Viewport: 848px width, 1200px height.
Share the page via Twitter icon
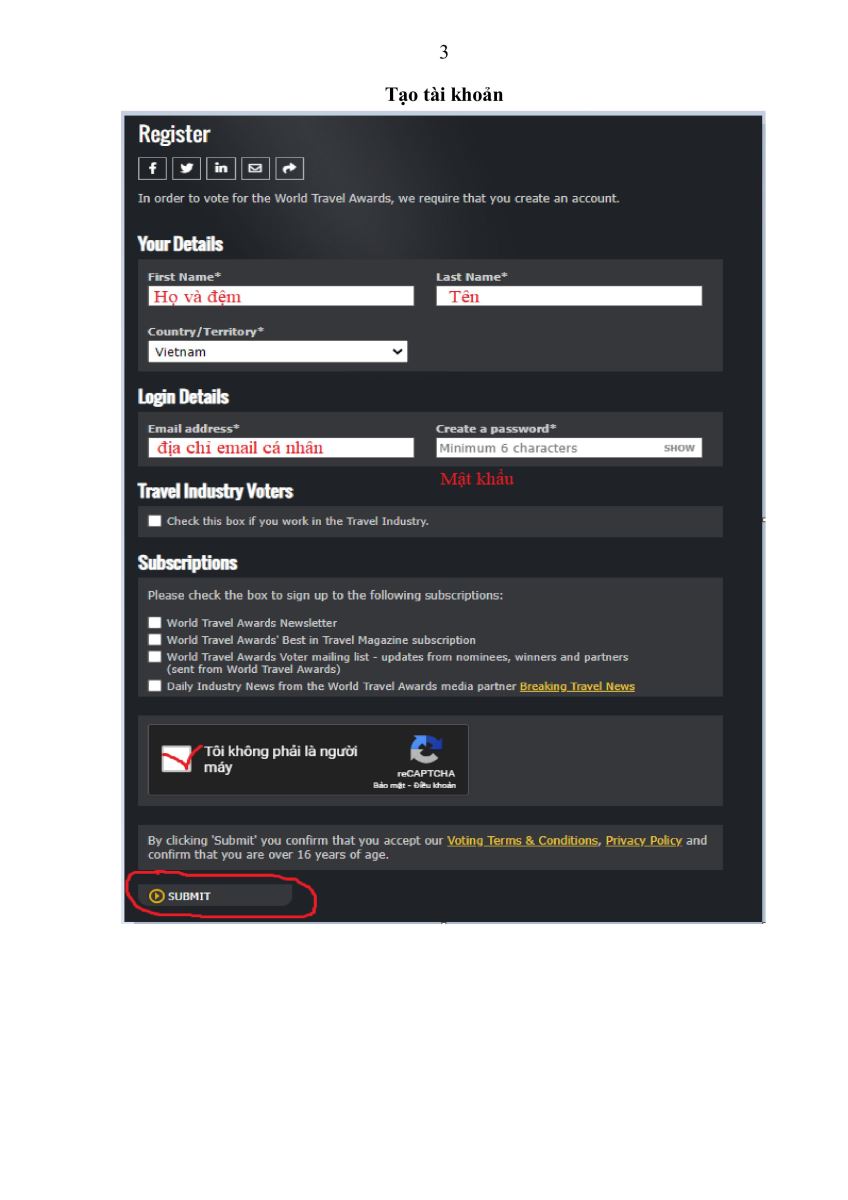click(187, 169)
